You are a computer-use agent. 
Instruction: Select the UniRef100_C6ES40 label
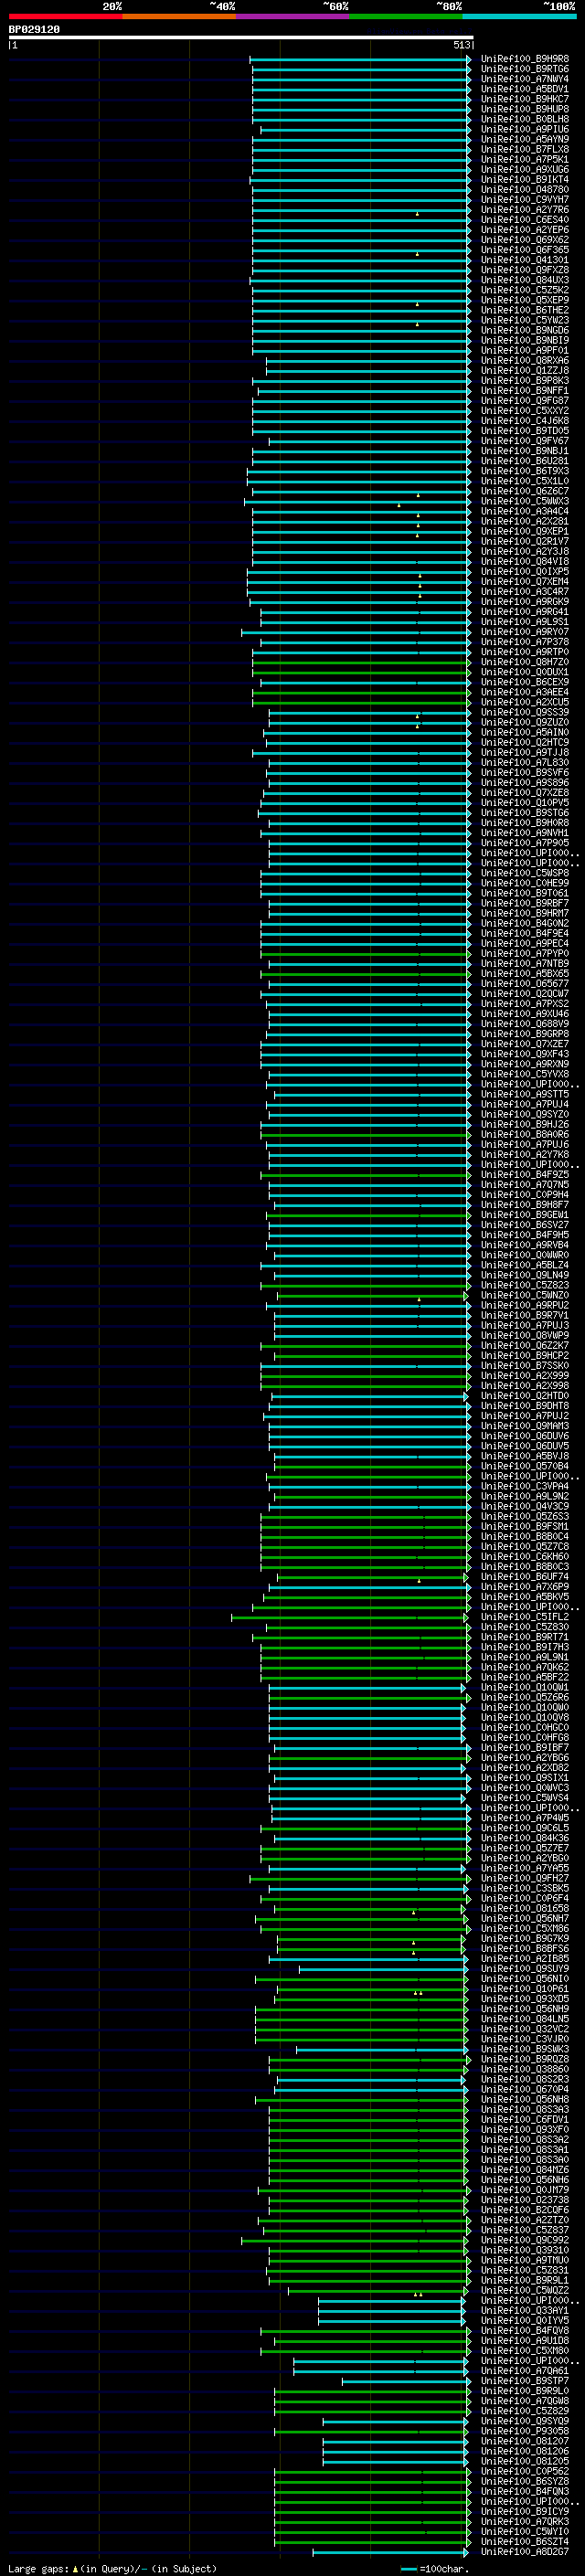pos(525,220)
